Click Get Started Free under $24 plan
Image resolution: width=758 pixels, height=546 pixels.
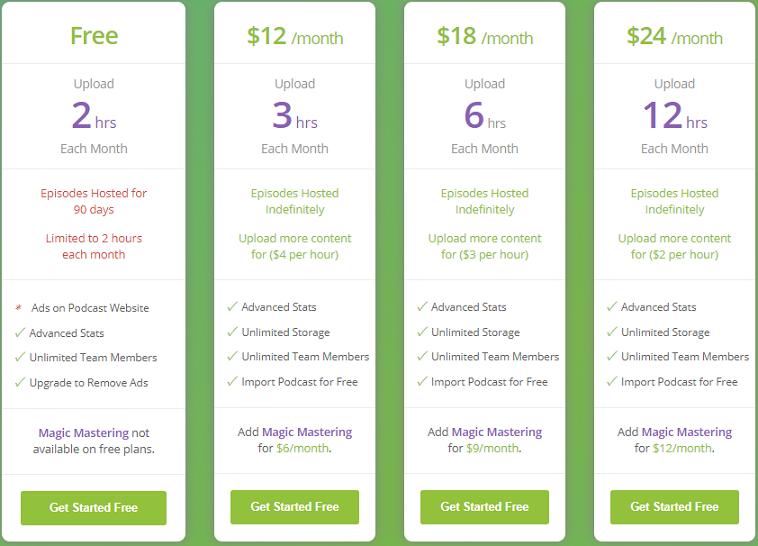pos(674,507)
